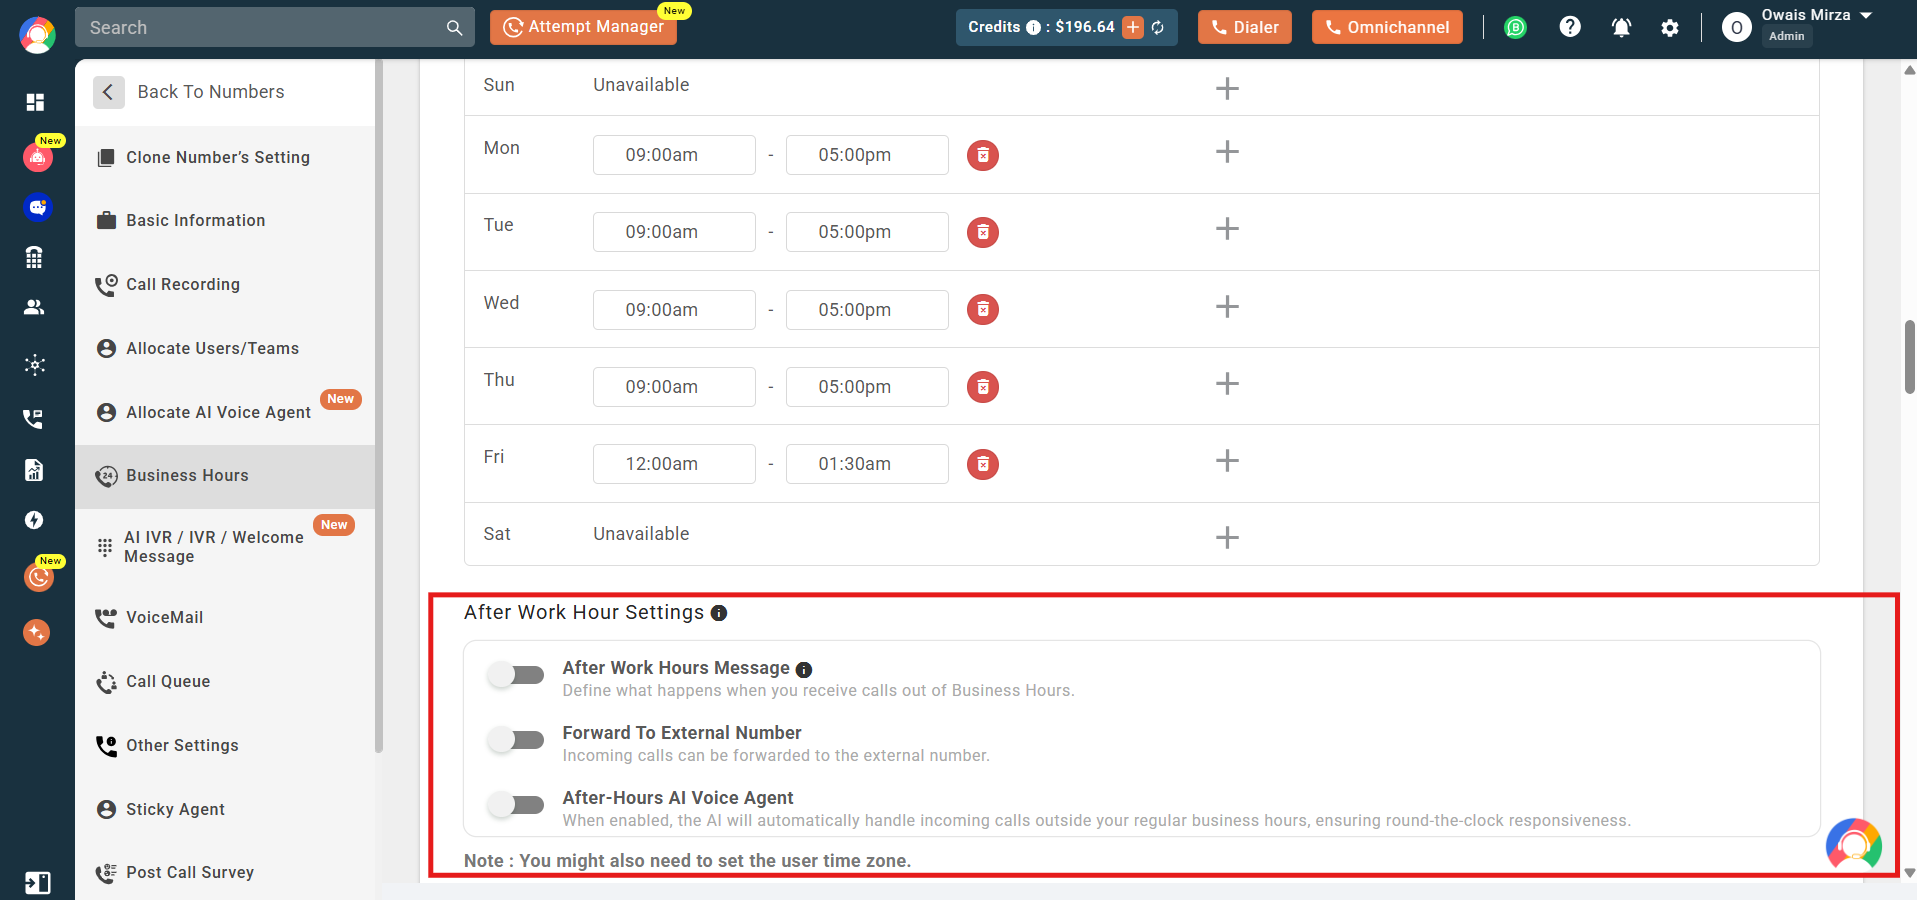Click the info icon beside After Work Hours Message
The image size is (1917, 900).
(x=804, y=669)
